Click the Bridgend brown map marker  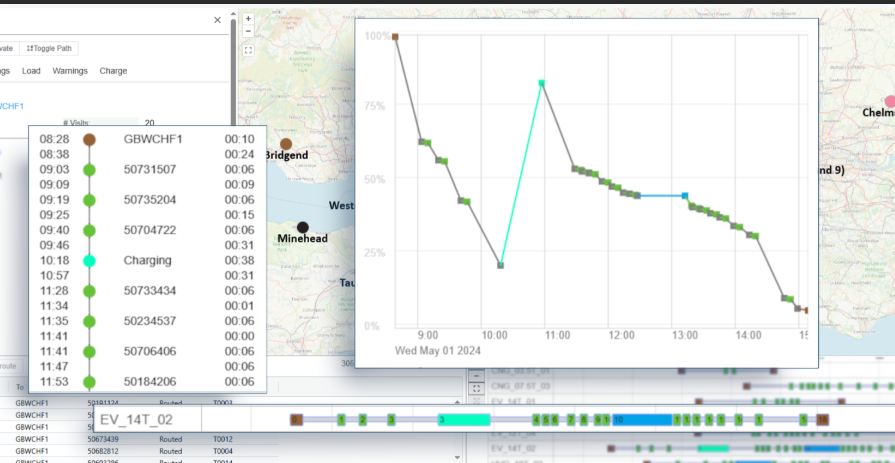tap(286, 144)
